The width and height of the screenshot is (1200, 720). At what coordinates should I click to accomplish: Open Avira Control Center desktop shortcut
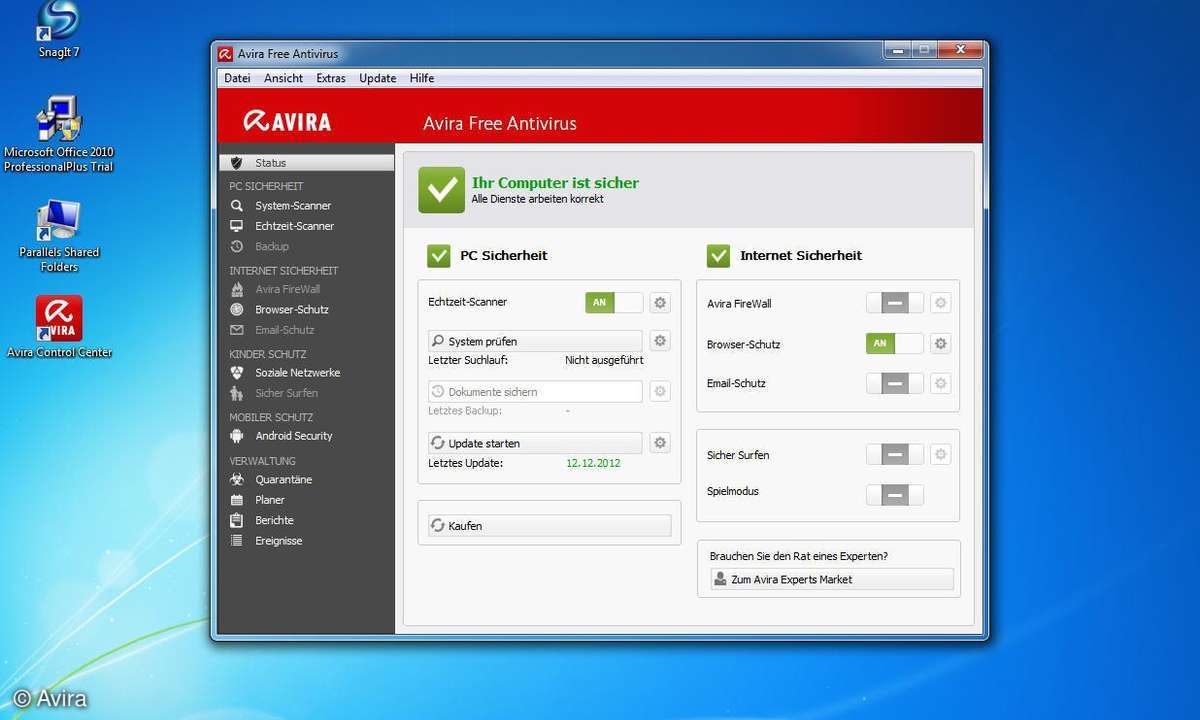pyautogui.click(x=59, y=327)
